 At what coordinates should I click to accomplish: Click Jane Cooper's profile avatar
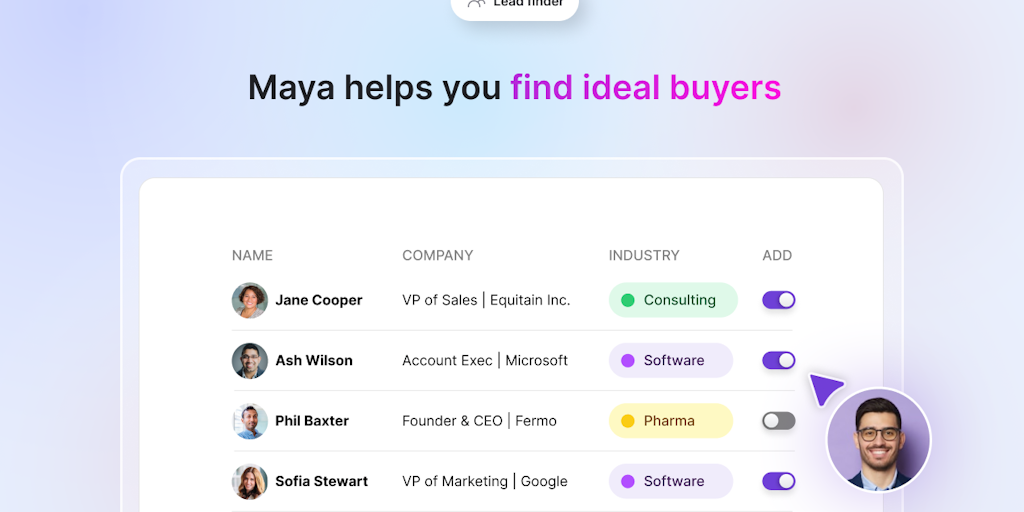coord(249,300)
